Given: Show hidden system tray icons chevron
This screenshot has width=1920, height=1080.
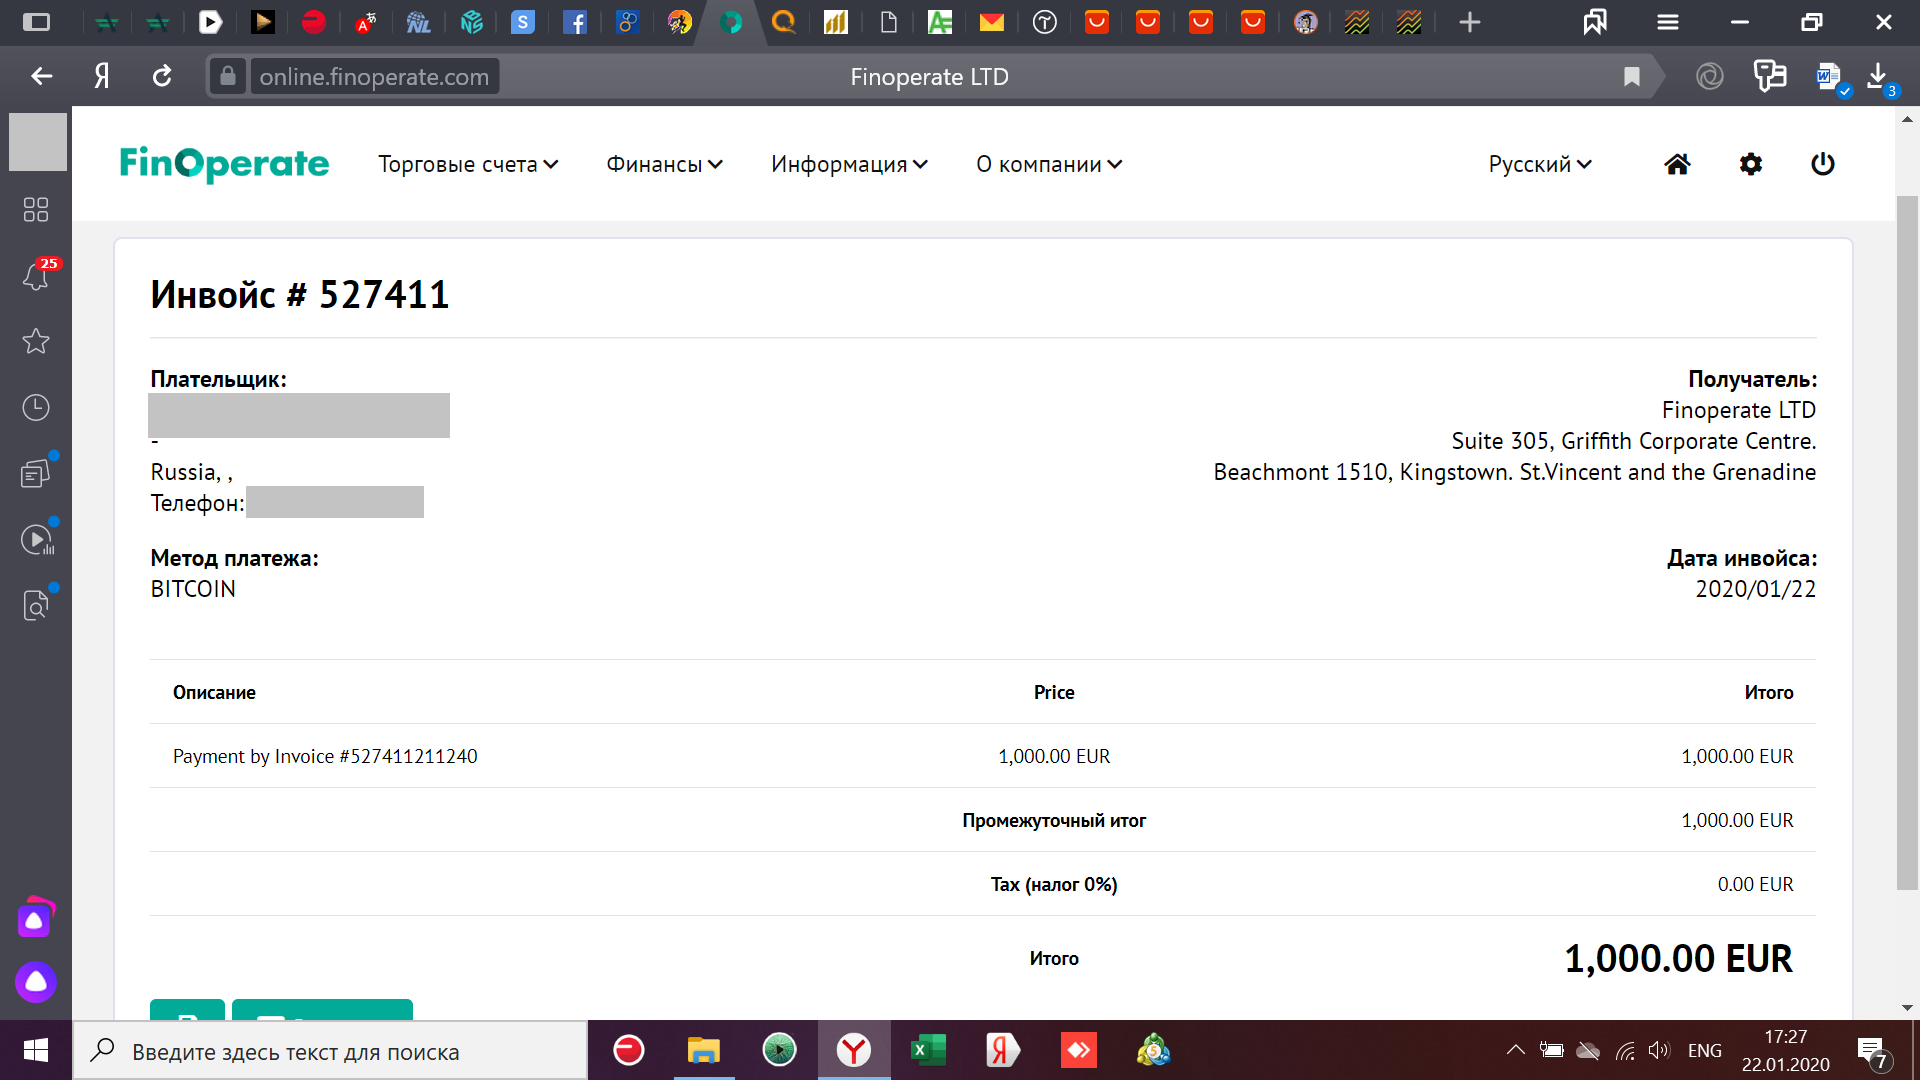Looking at the screenshot, I should (1516, 1050).
